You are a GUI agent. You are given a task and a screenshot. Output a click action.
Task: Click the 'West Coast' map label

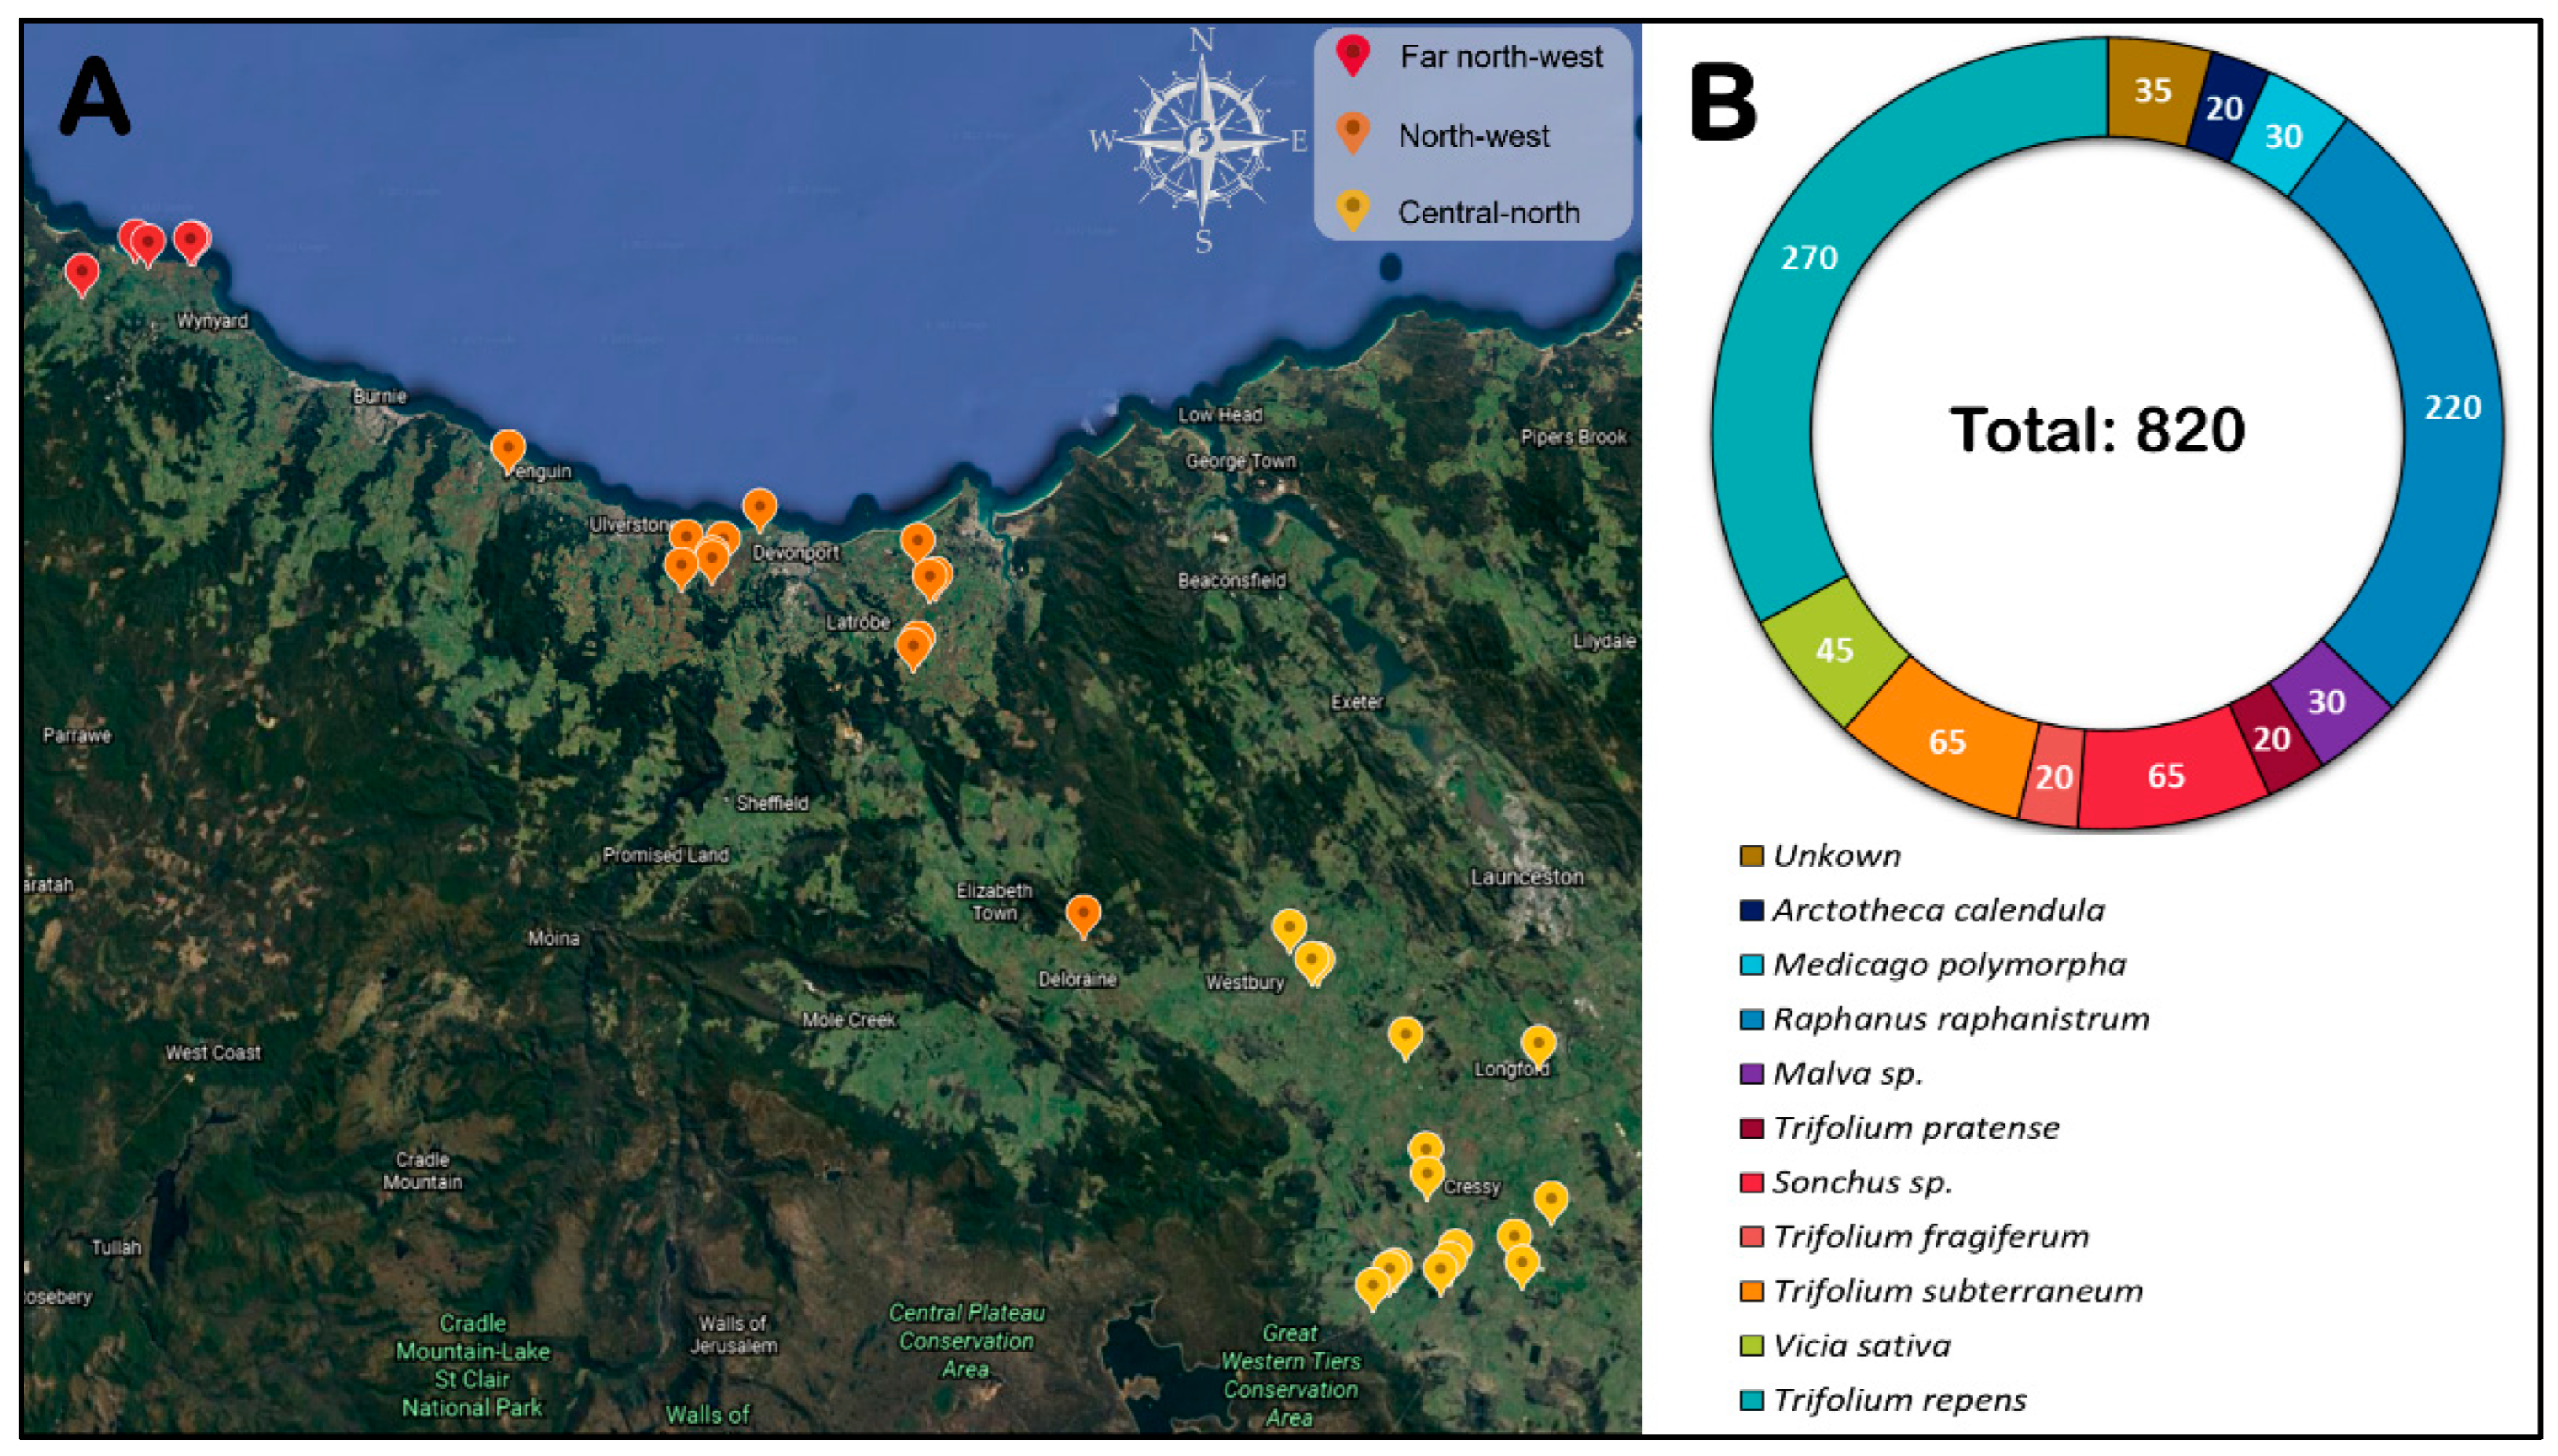point(213,1052)
